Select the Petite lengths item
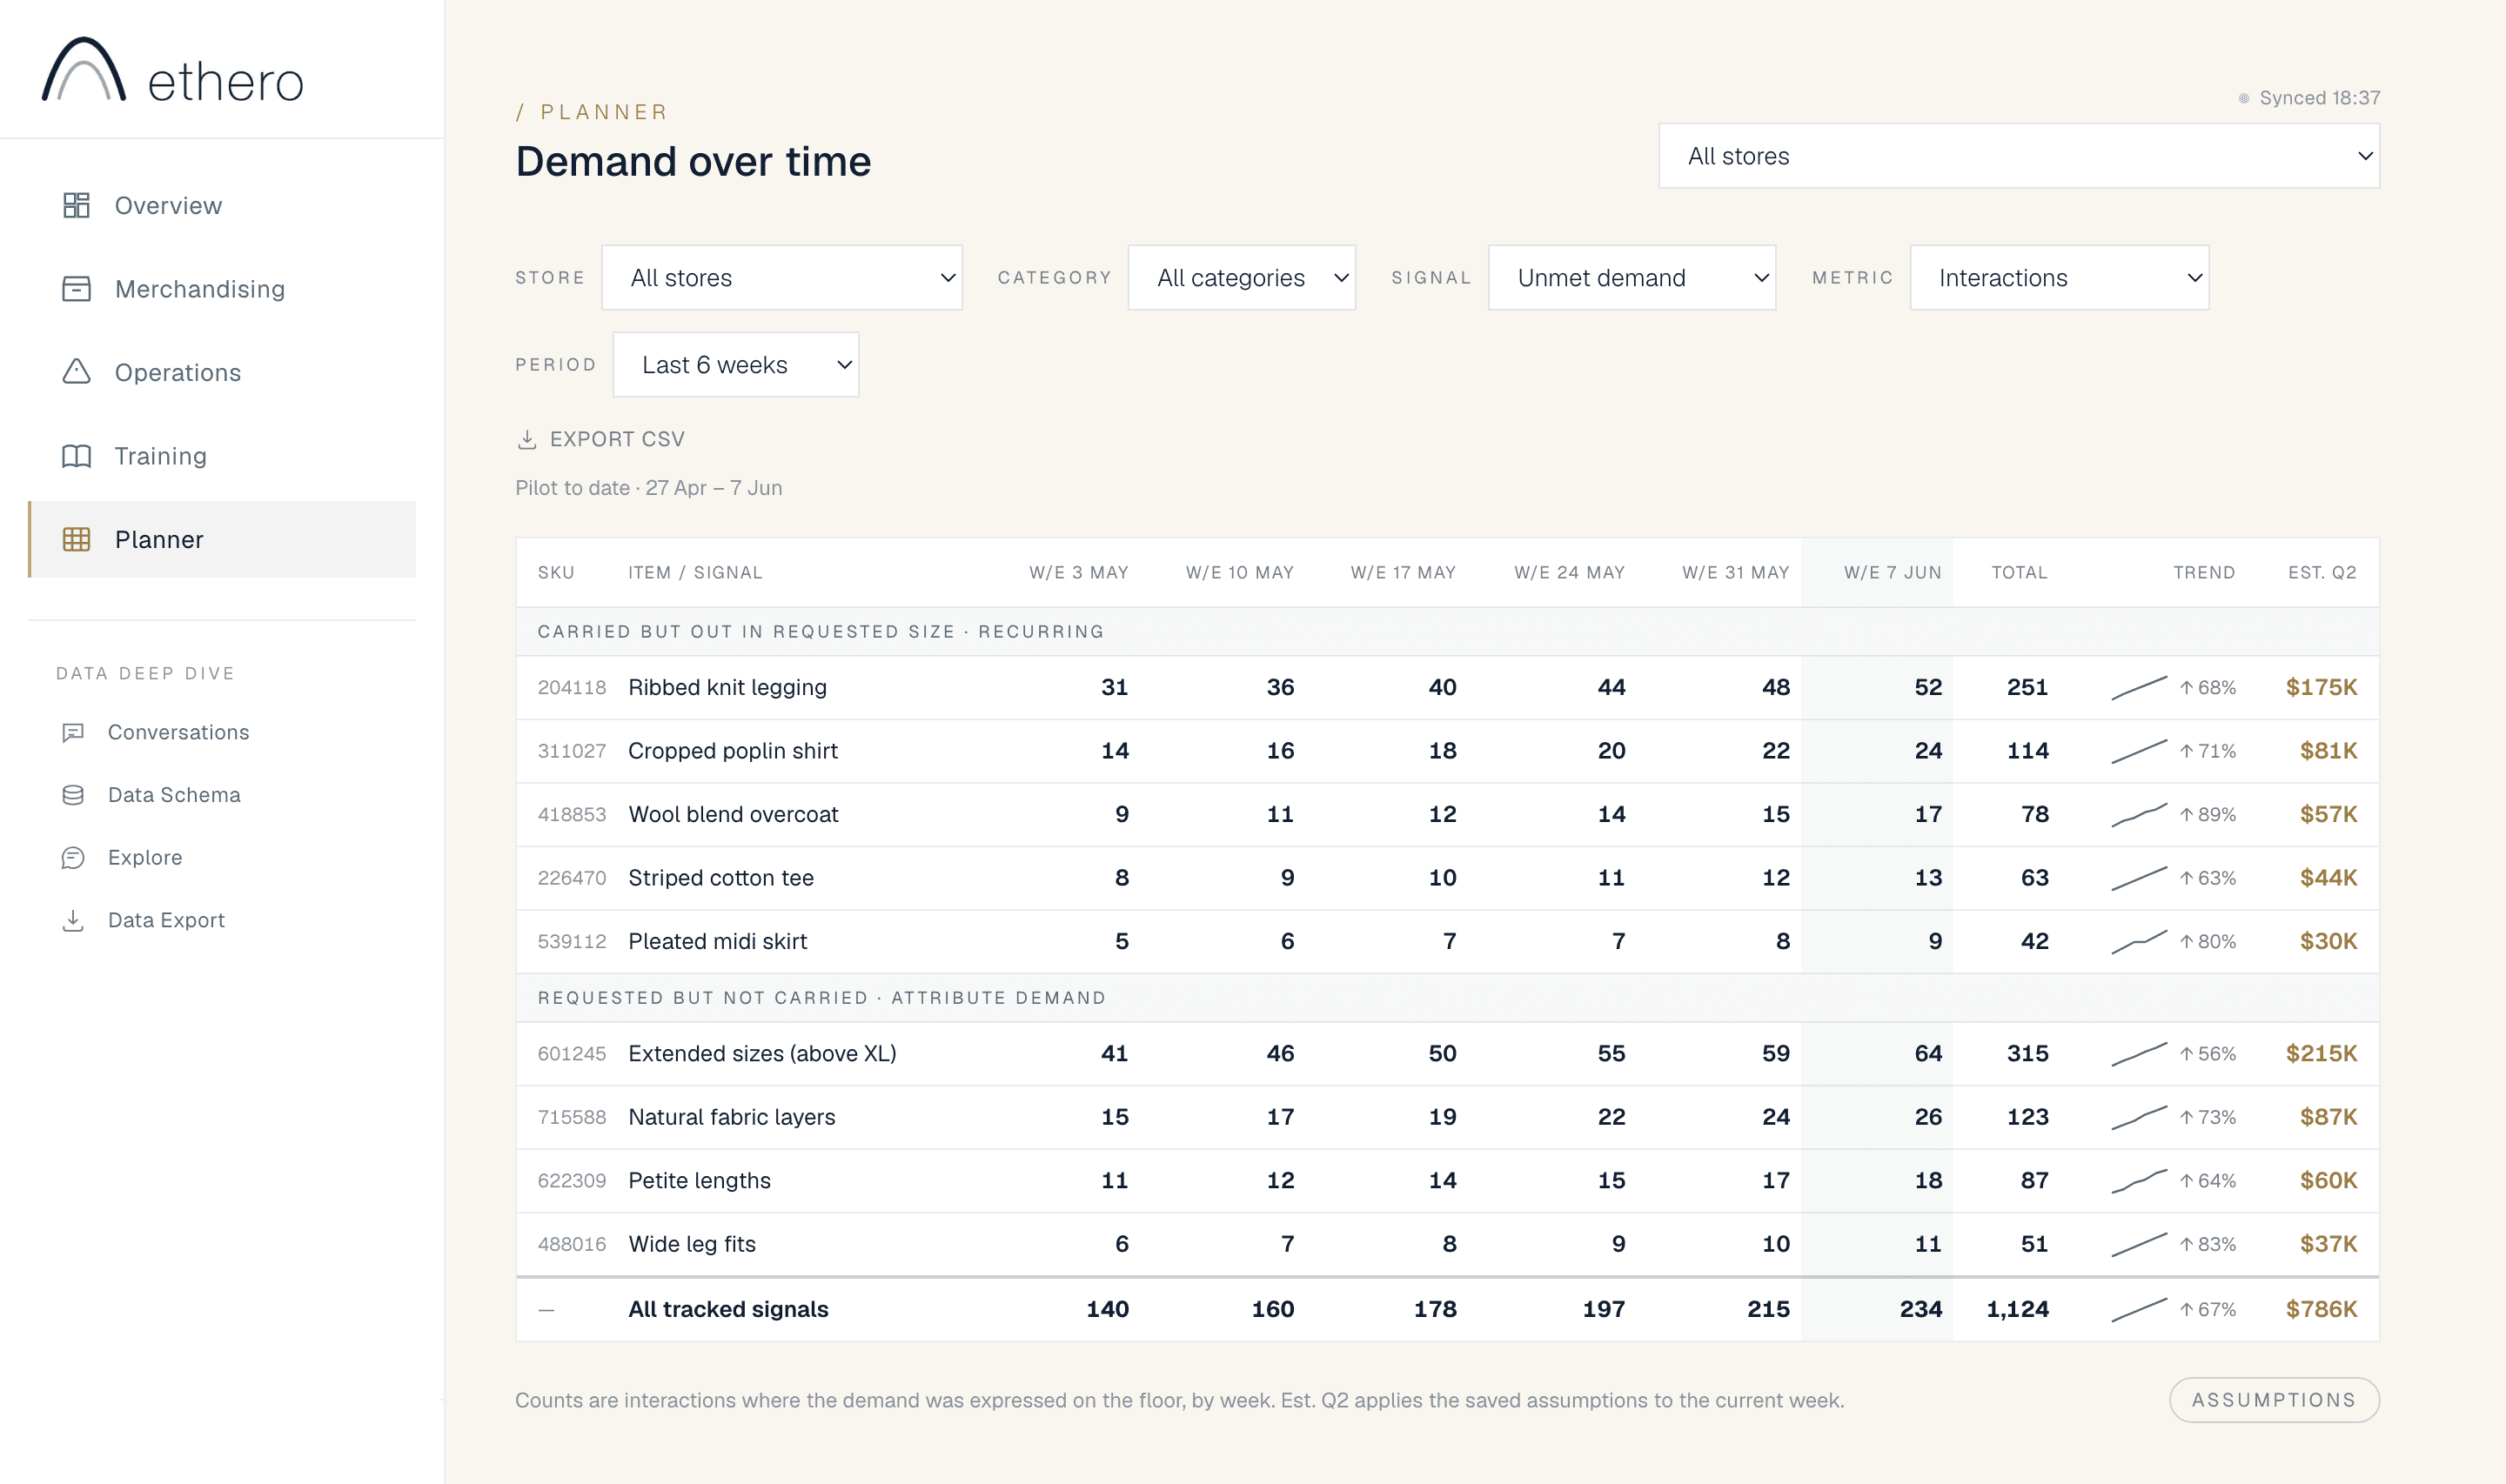Viewport: 2506px width, 1484px height. pos(700,1181)
